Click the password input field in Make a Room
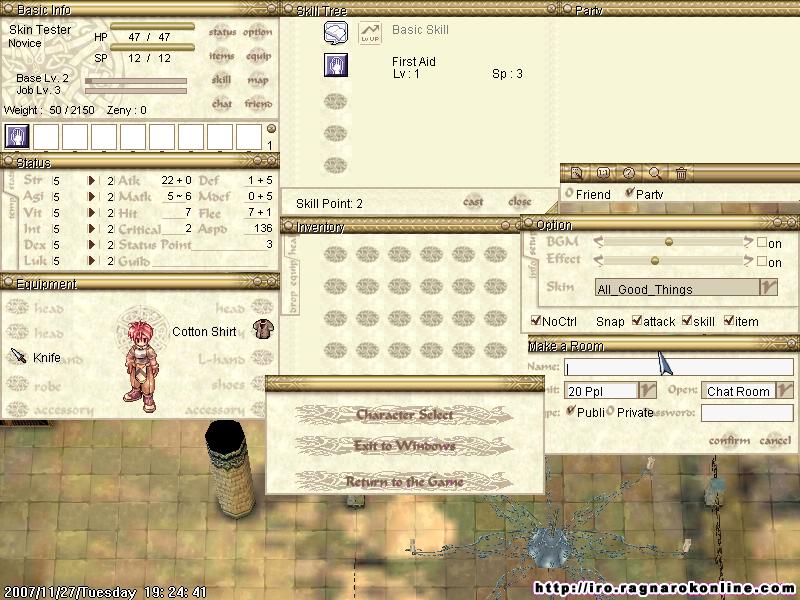The height and width of the screenshot is (600, 800). 747,413
